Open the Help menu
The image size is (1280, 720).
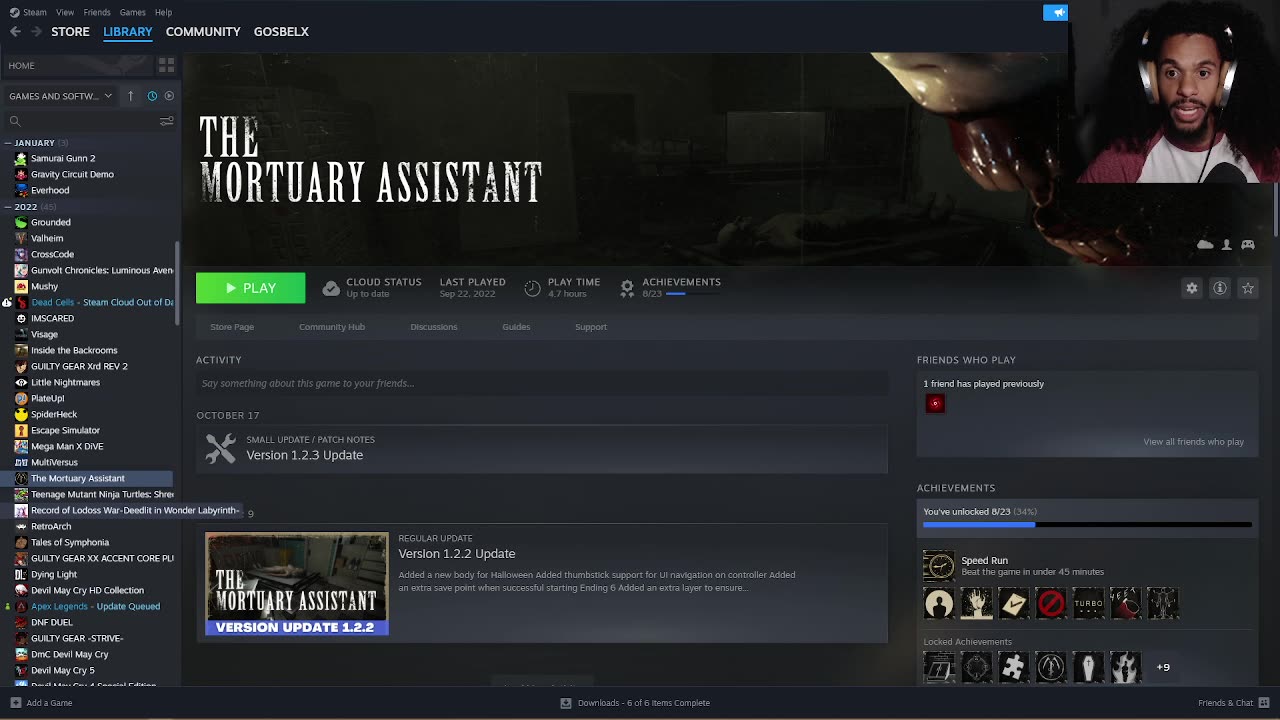[163, 12]
